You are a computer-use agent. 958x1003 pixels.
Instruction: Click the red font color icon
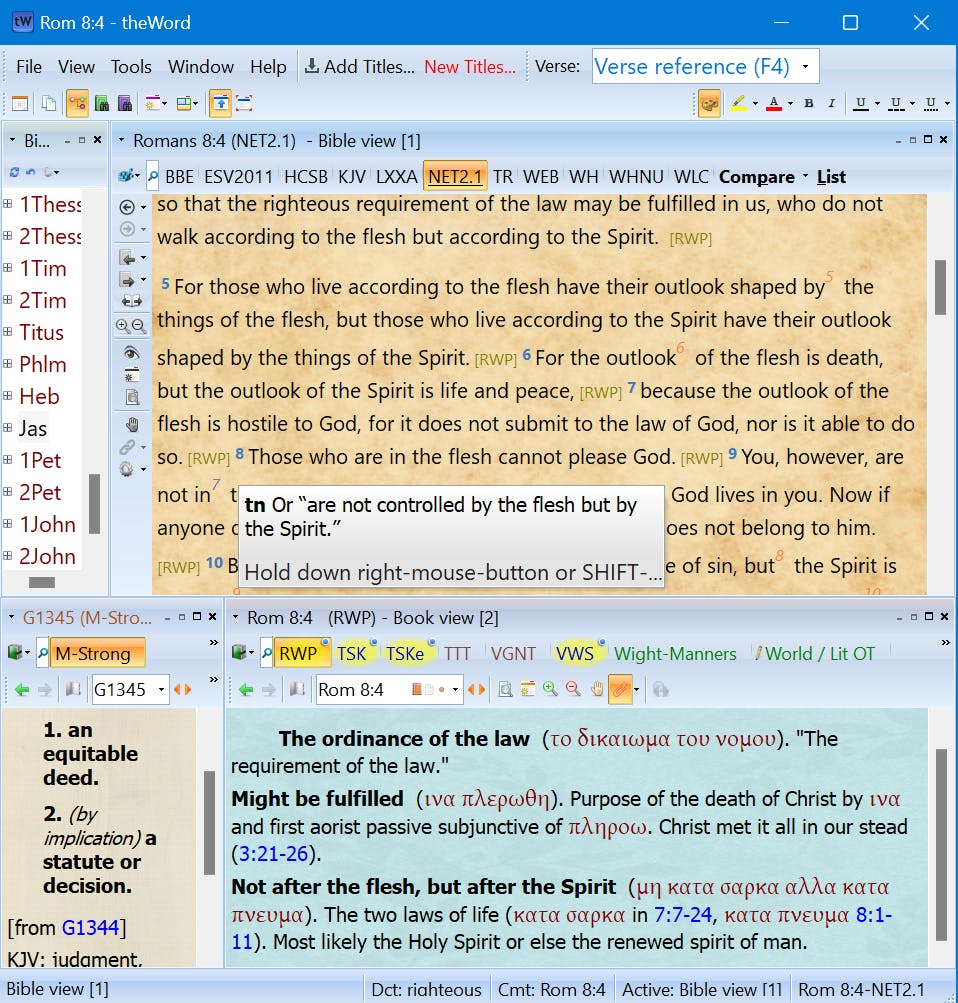point(773,103)
